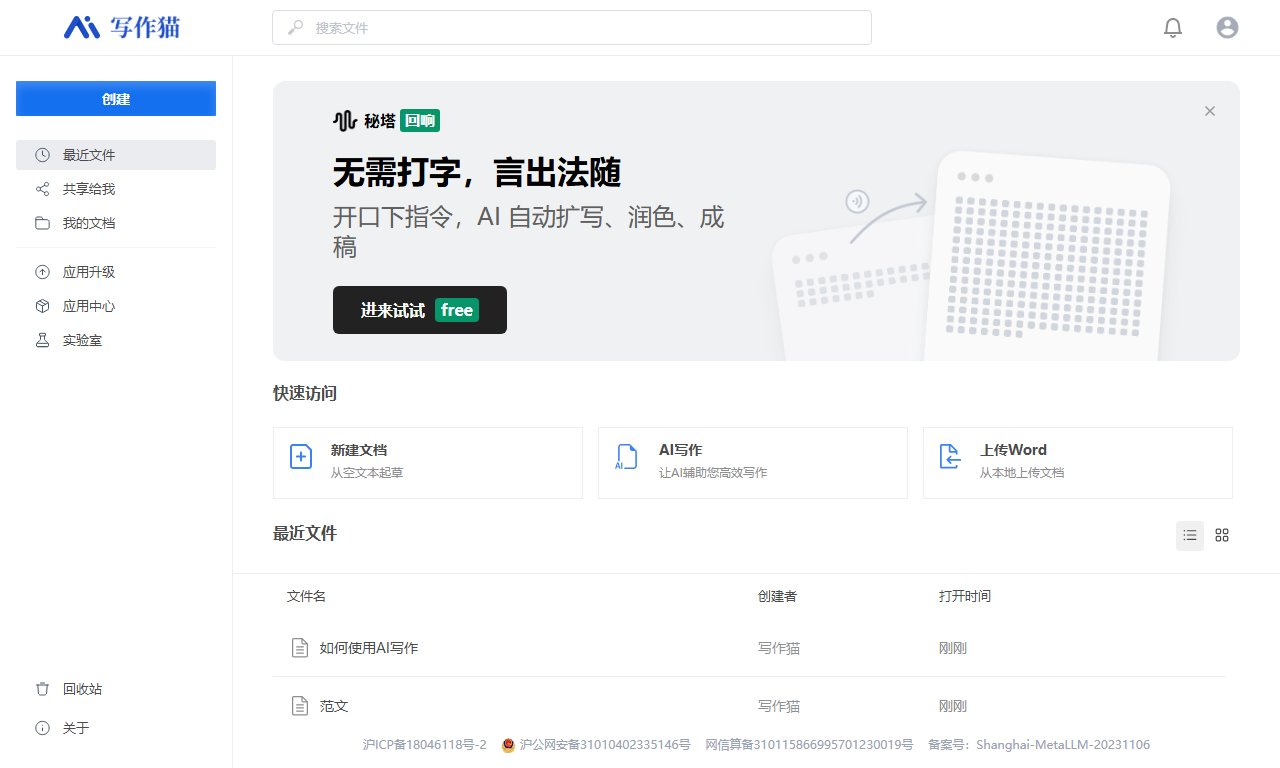
Task: Open the file named 范文
Action: (x=334, y=706)
